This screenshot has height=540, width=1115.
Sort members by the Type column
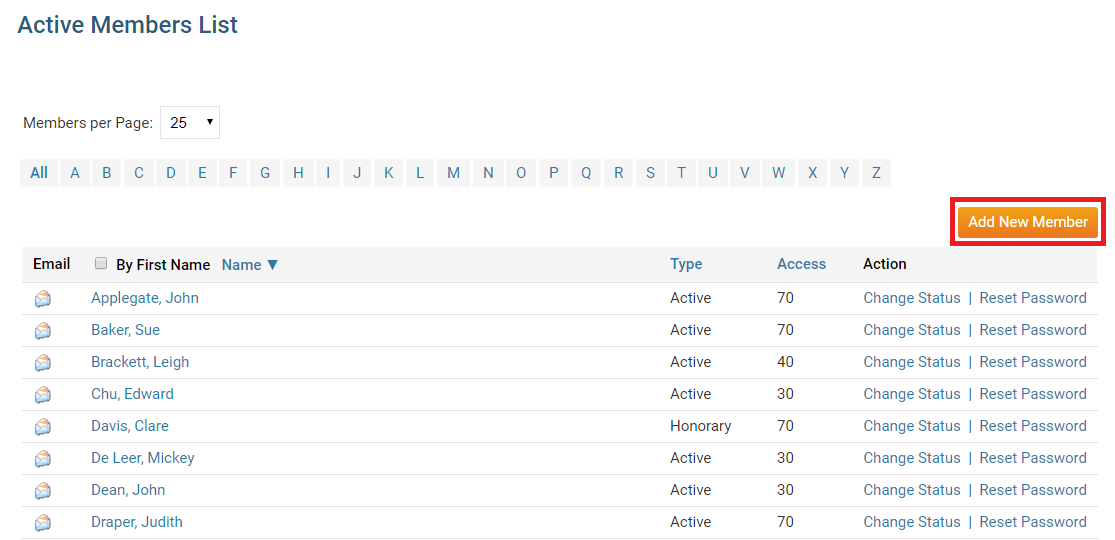click(686, 264)
